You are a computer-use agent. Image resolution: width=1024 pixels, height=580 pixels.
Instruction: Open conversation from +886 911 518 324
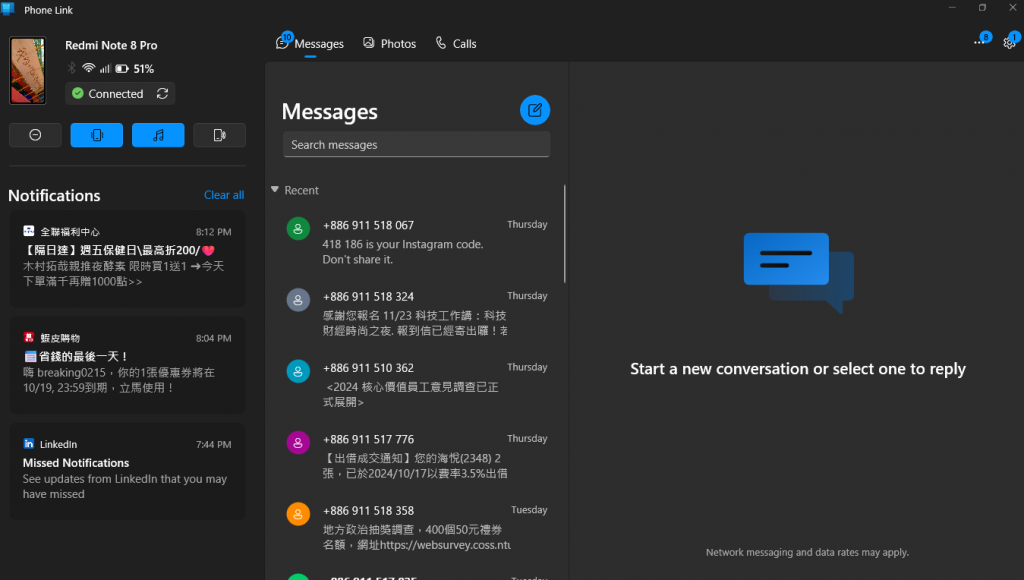[417, 313]
